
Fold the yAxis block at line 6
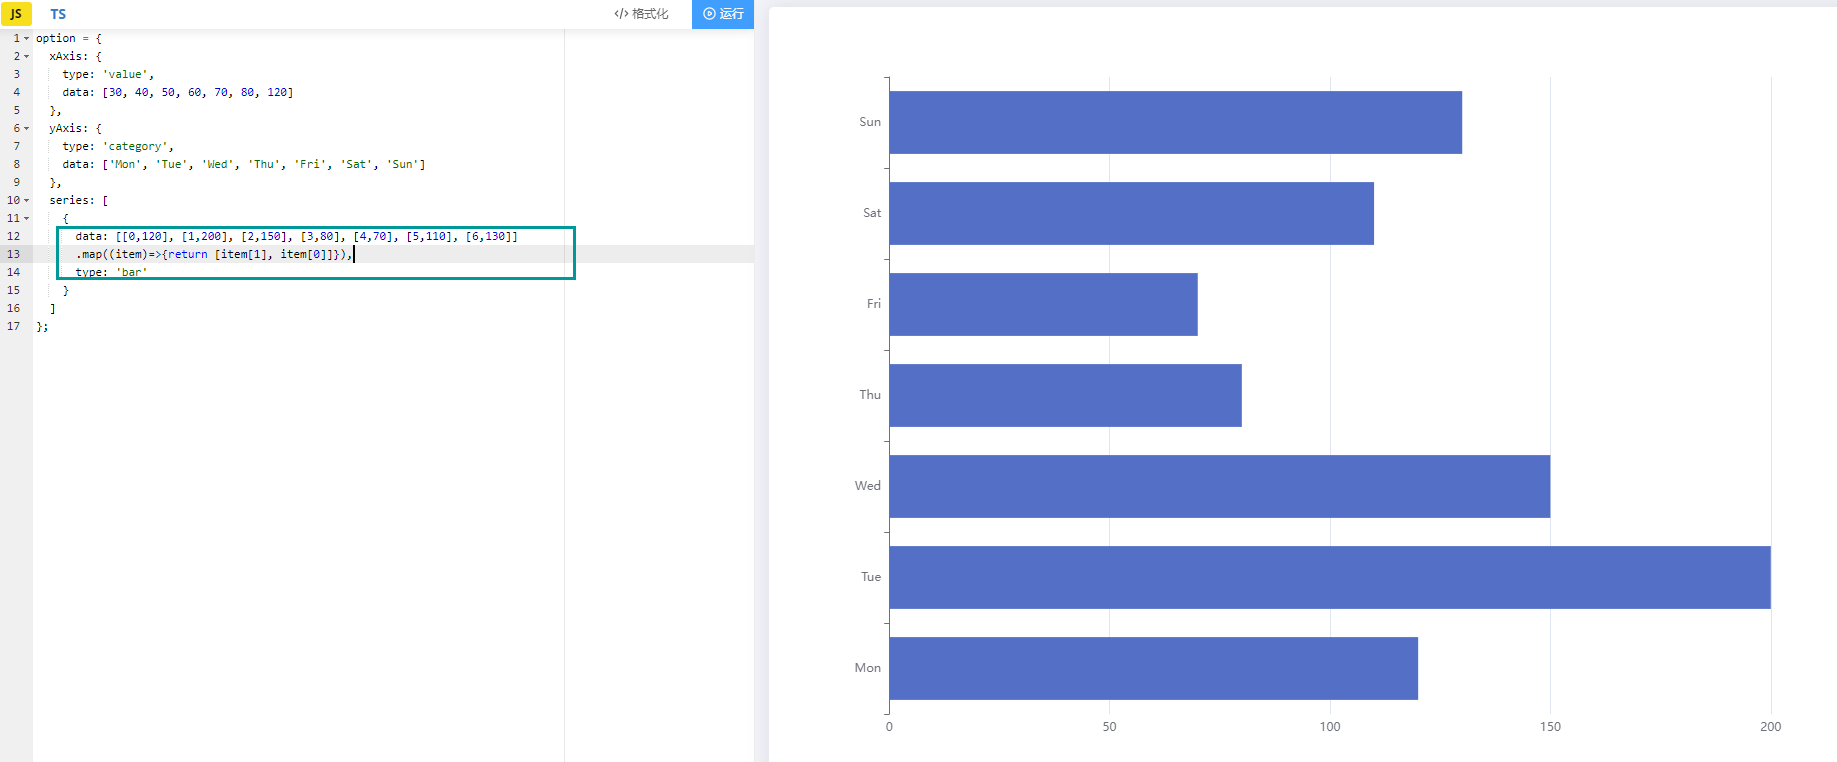coord(27,129)
